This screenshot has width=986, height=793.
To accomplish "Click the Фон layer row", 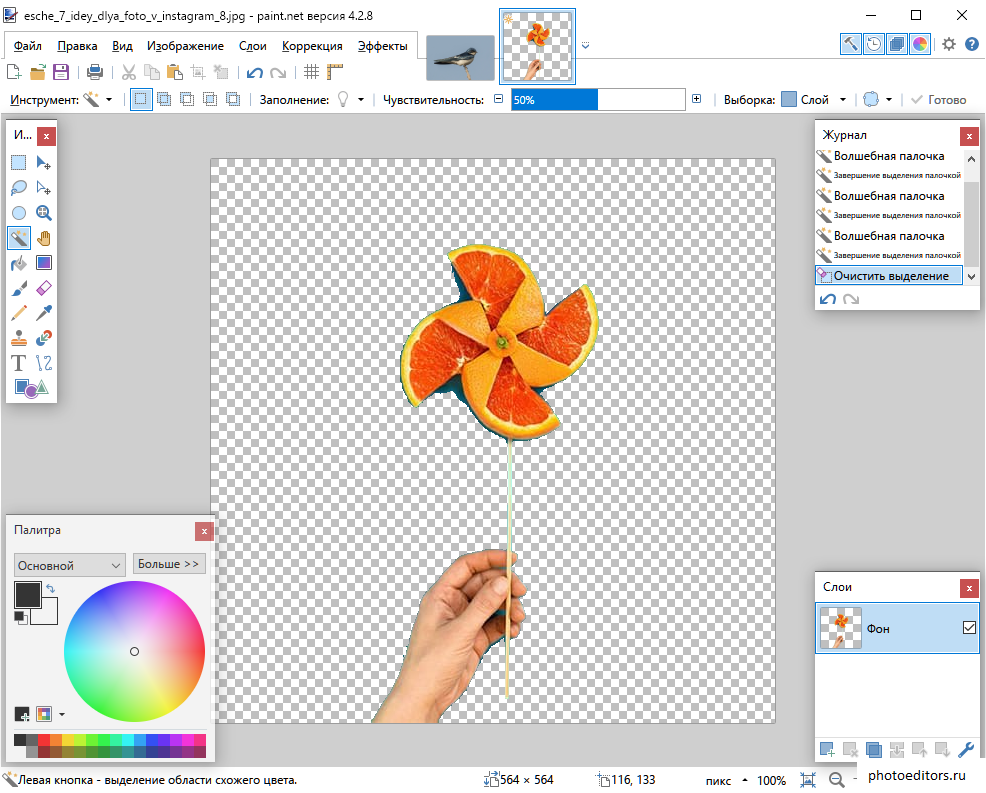I will click(x=897, y=628).
